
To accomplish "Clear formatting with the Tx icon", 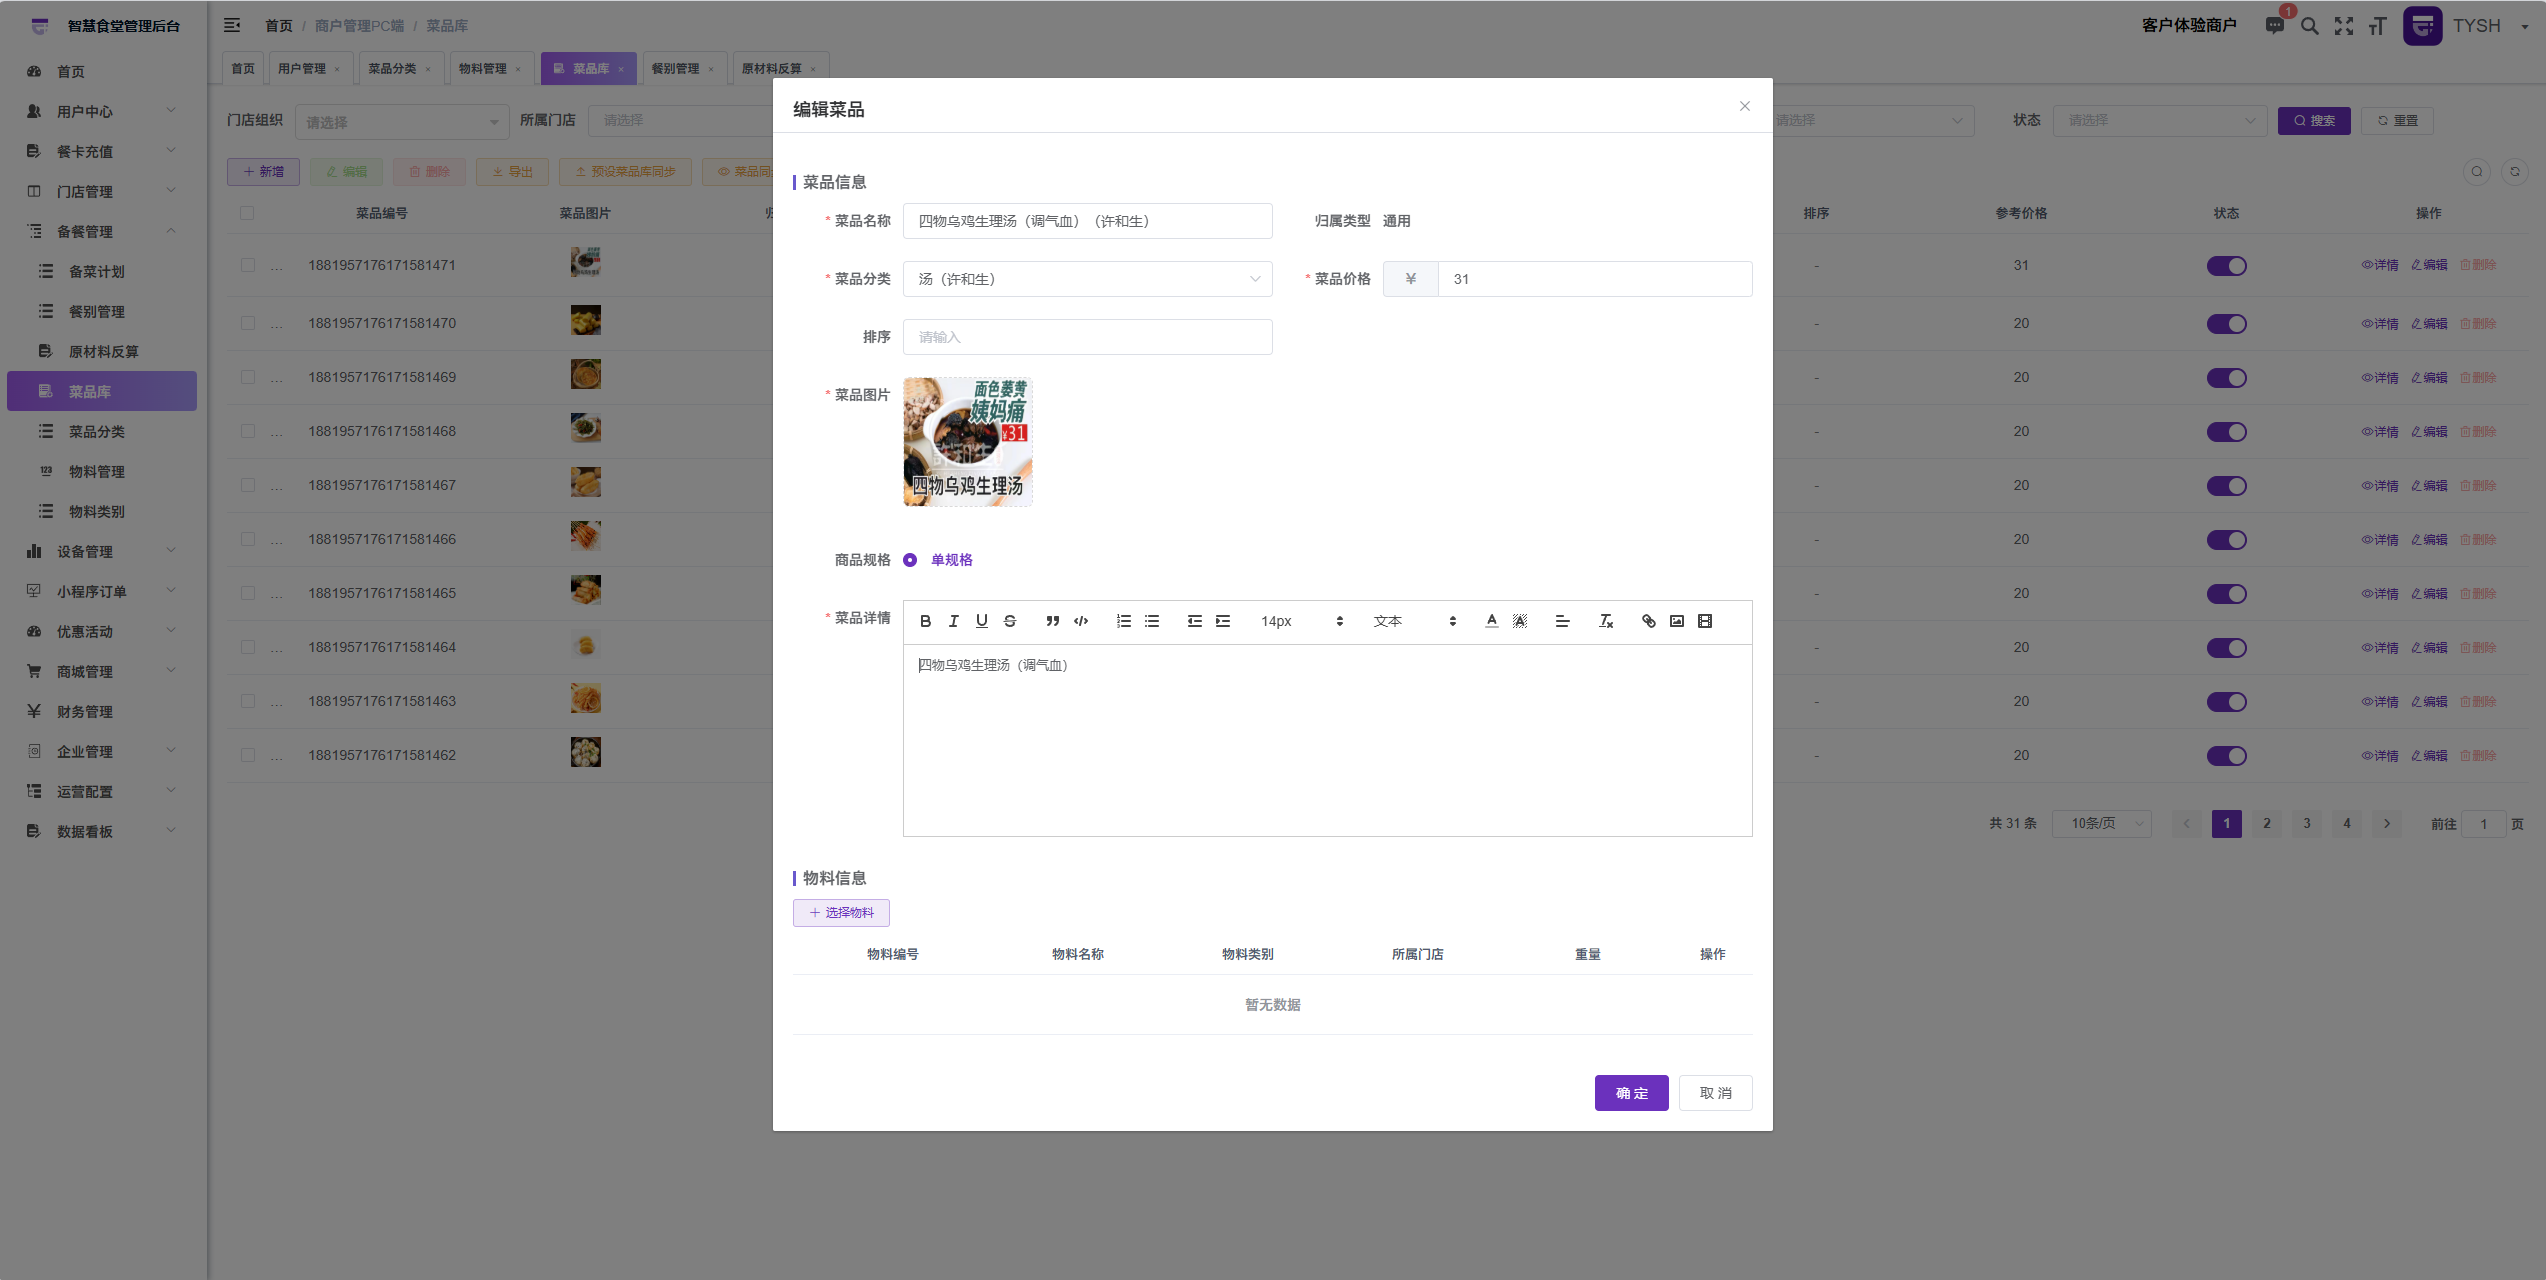I will coord(1606,621).
